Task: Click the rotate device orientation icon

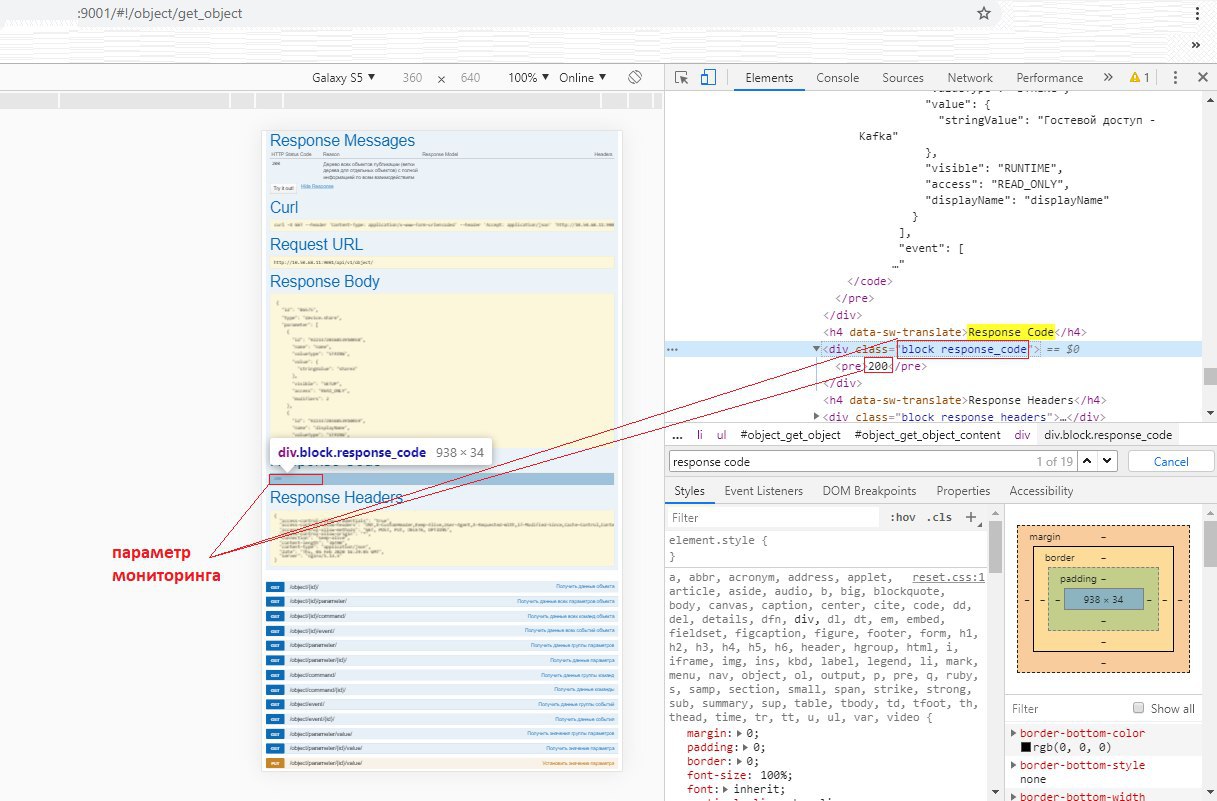Action: tap(634, 77)
